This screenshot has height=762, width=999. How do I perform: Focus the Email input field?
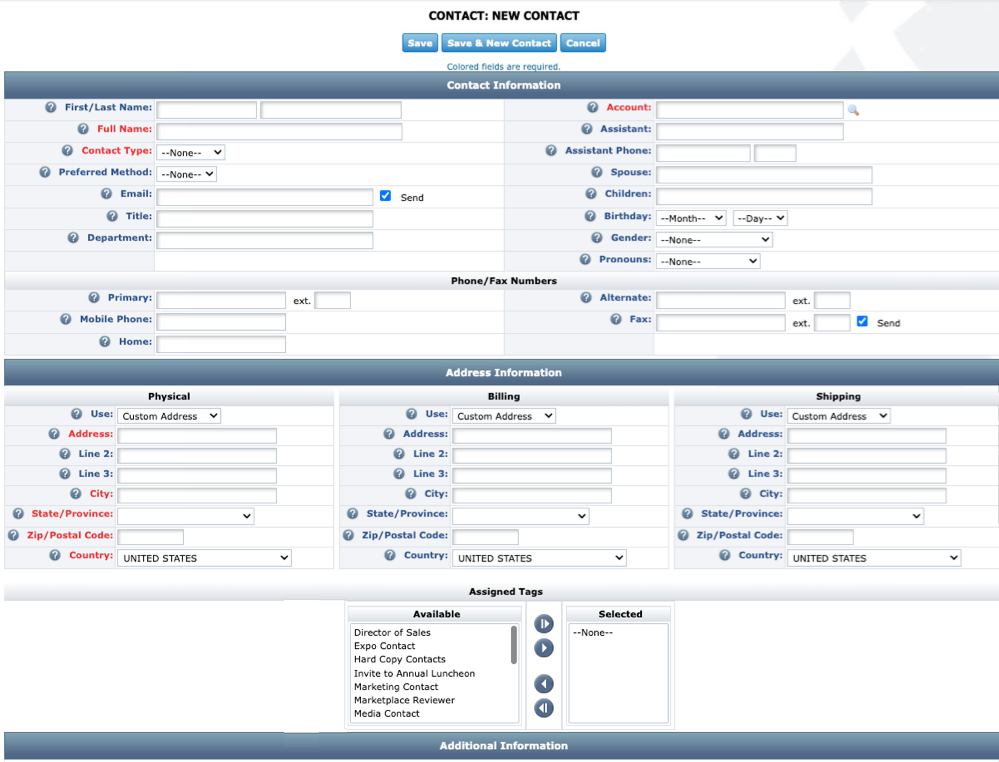click(264, 196)
